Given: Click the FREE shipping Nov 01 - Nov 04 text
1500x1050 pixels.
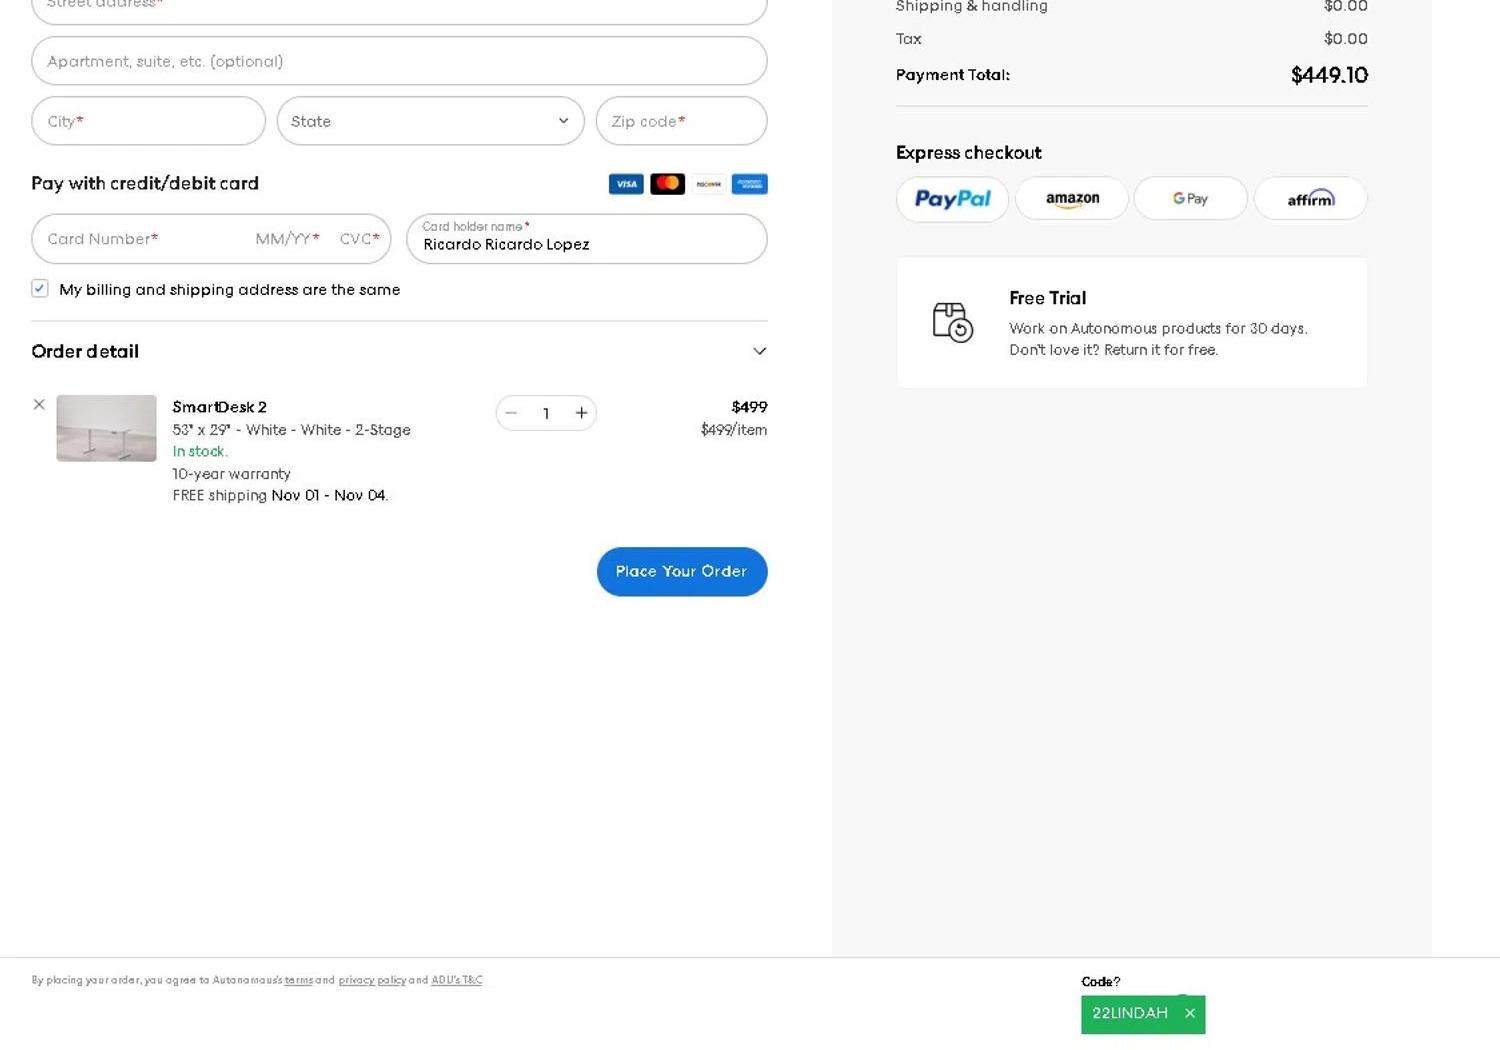Looking at the screenshot, I should 280,496.
